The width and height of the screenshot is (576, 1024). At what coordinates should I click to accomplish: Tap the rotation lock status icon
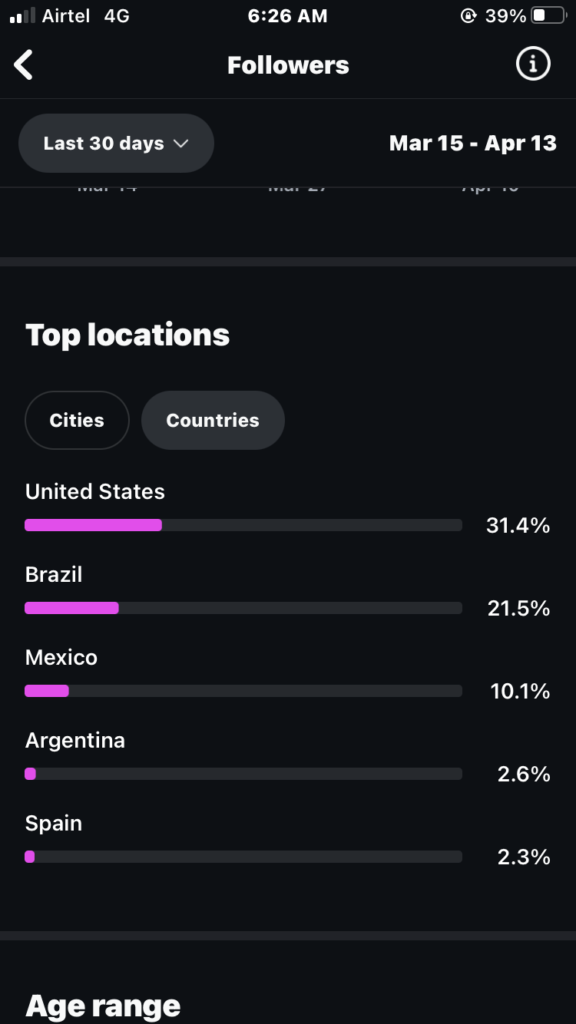[x=468, y=16]
